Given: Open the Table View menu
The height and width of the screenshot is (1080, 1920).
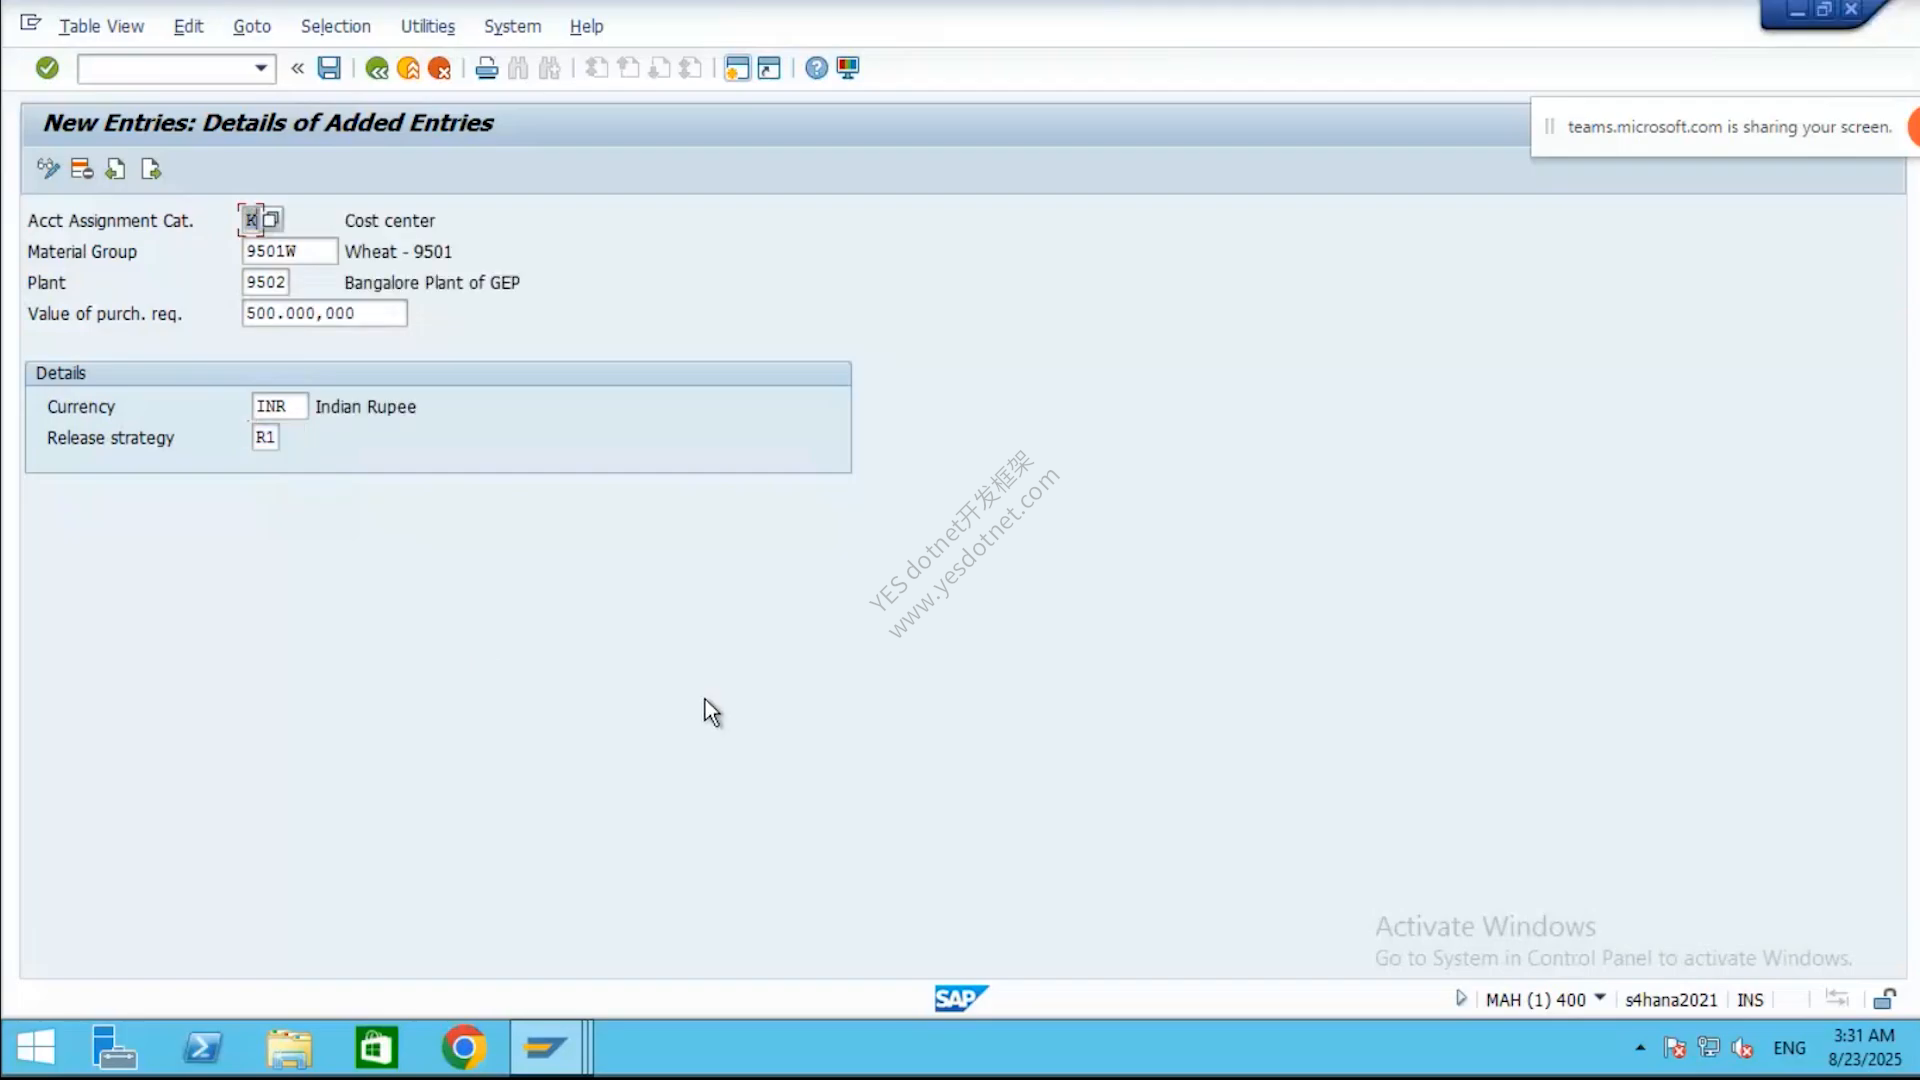Looking at the screenshot, I should [x=101, y=26].
